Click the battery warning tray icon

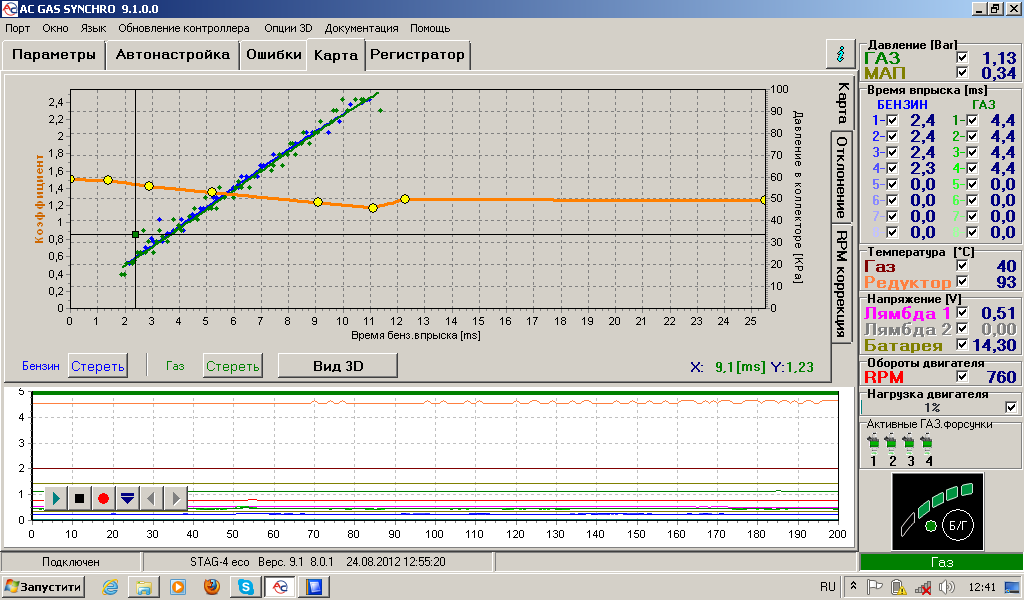(899, 587)
